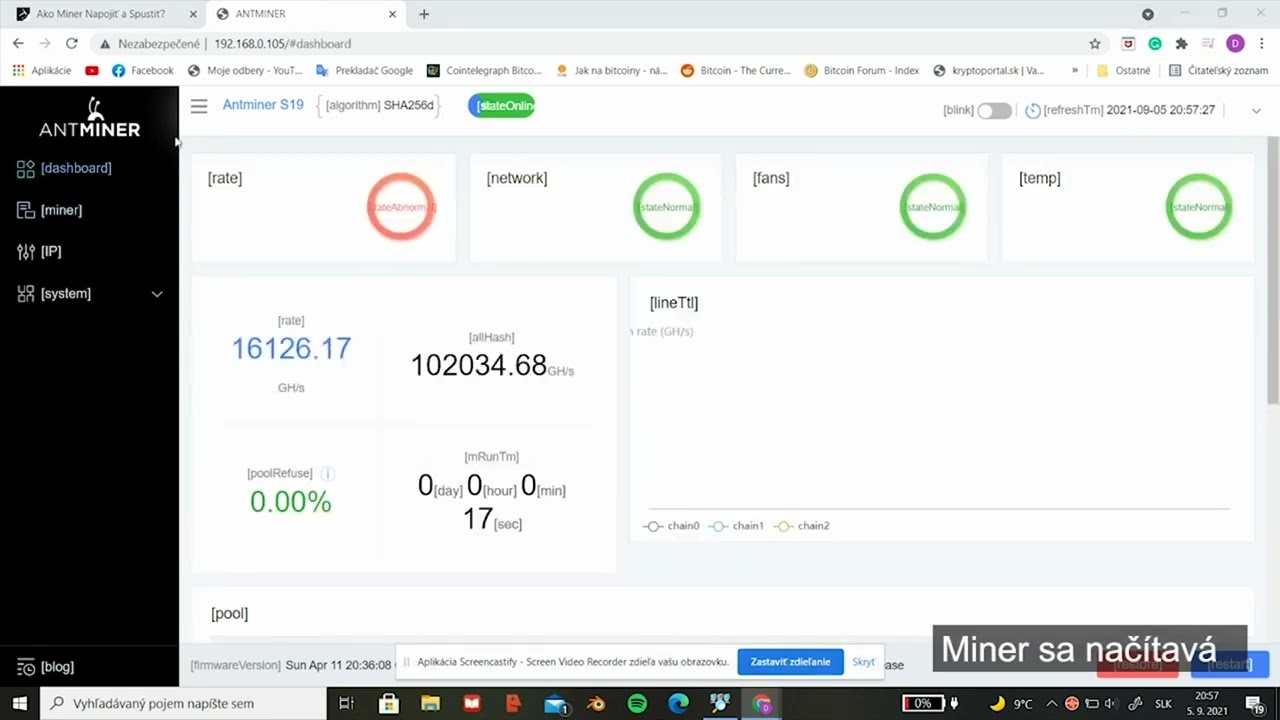Image resolution: width=1280 pixels, height=720 pixels.
Task: Open the Aplikácie apps shortcut
Action: tap(42, 71)
